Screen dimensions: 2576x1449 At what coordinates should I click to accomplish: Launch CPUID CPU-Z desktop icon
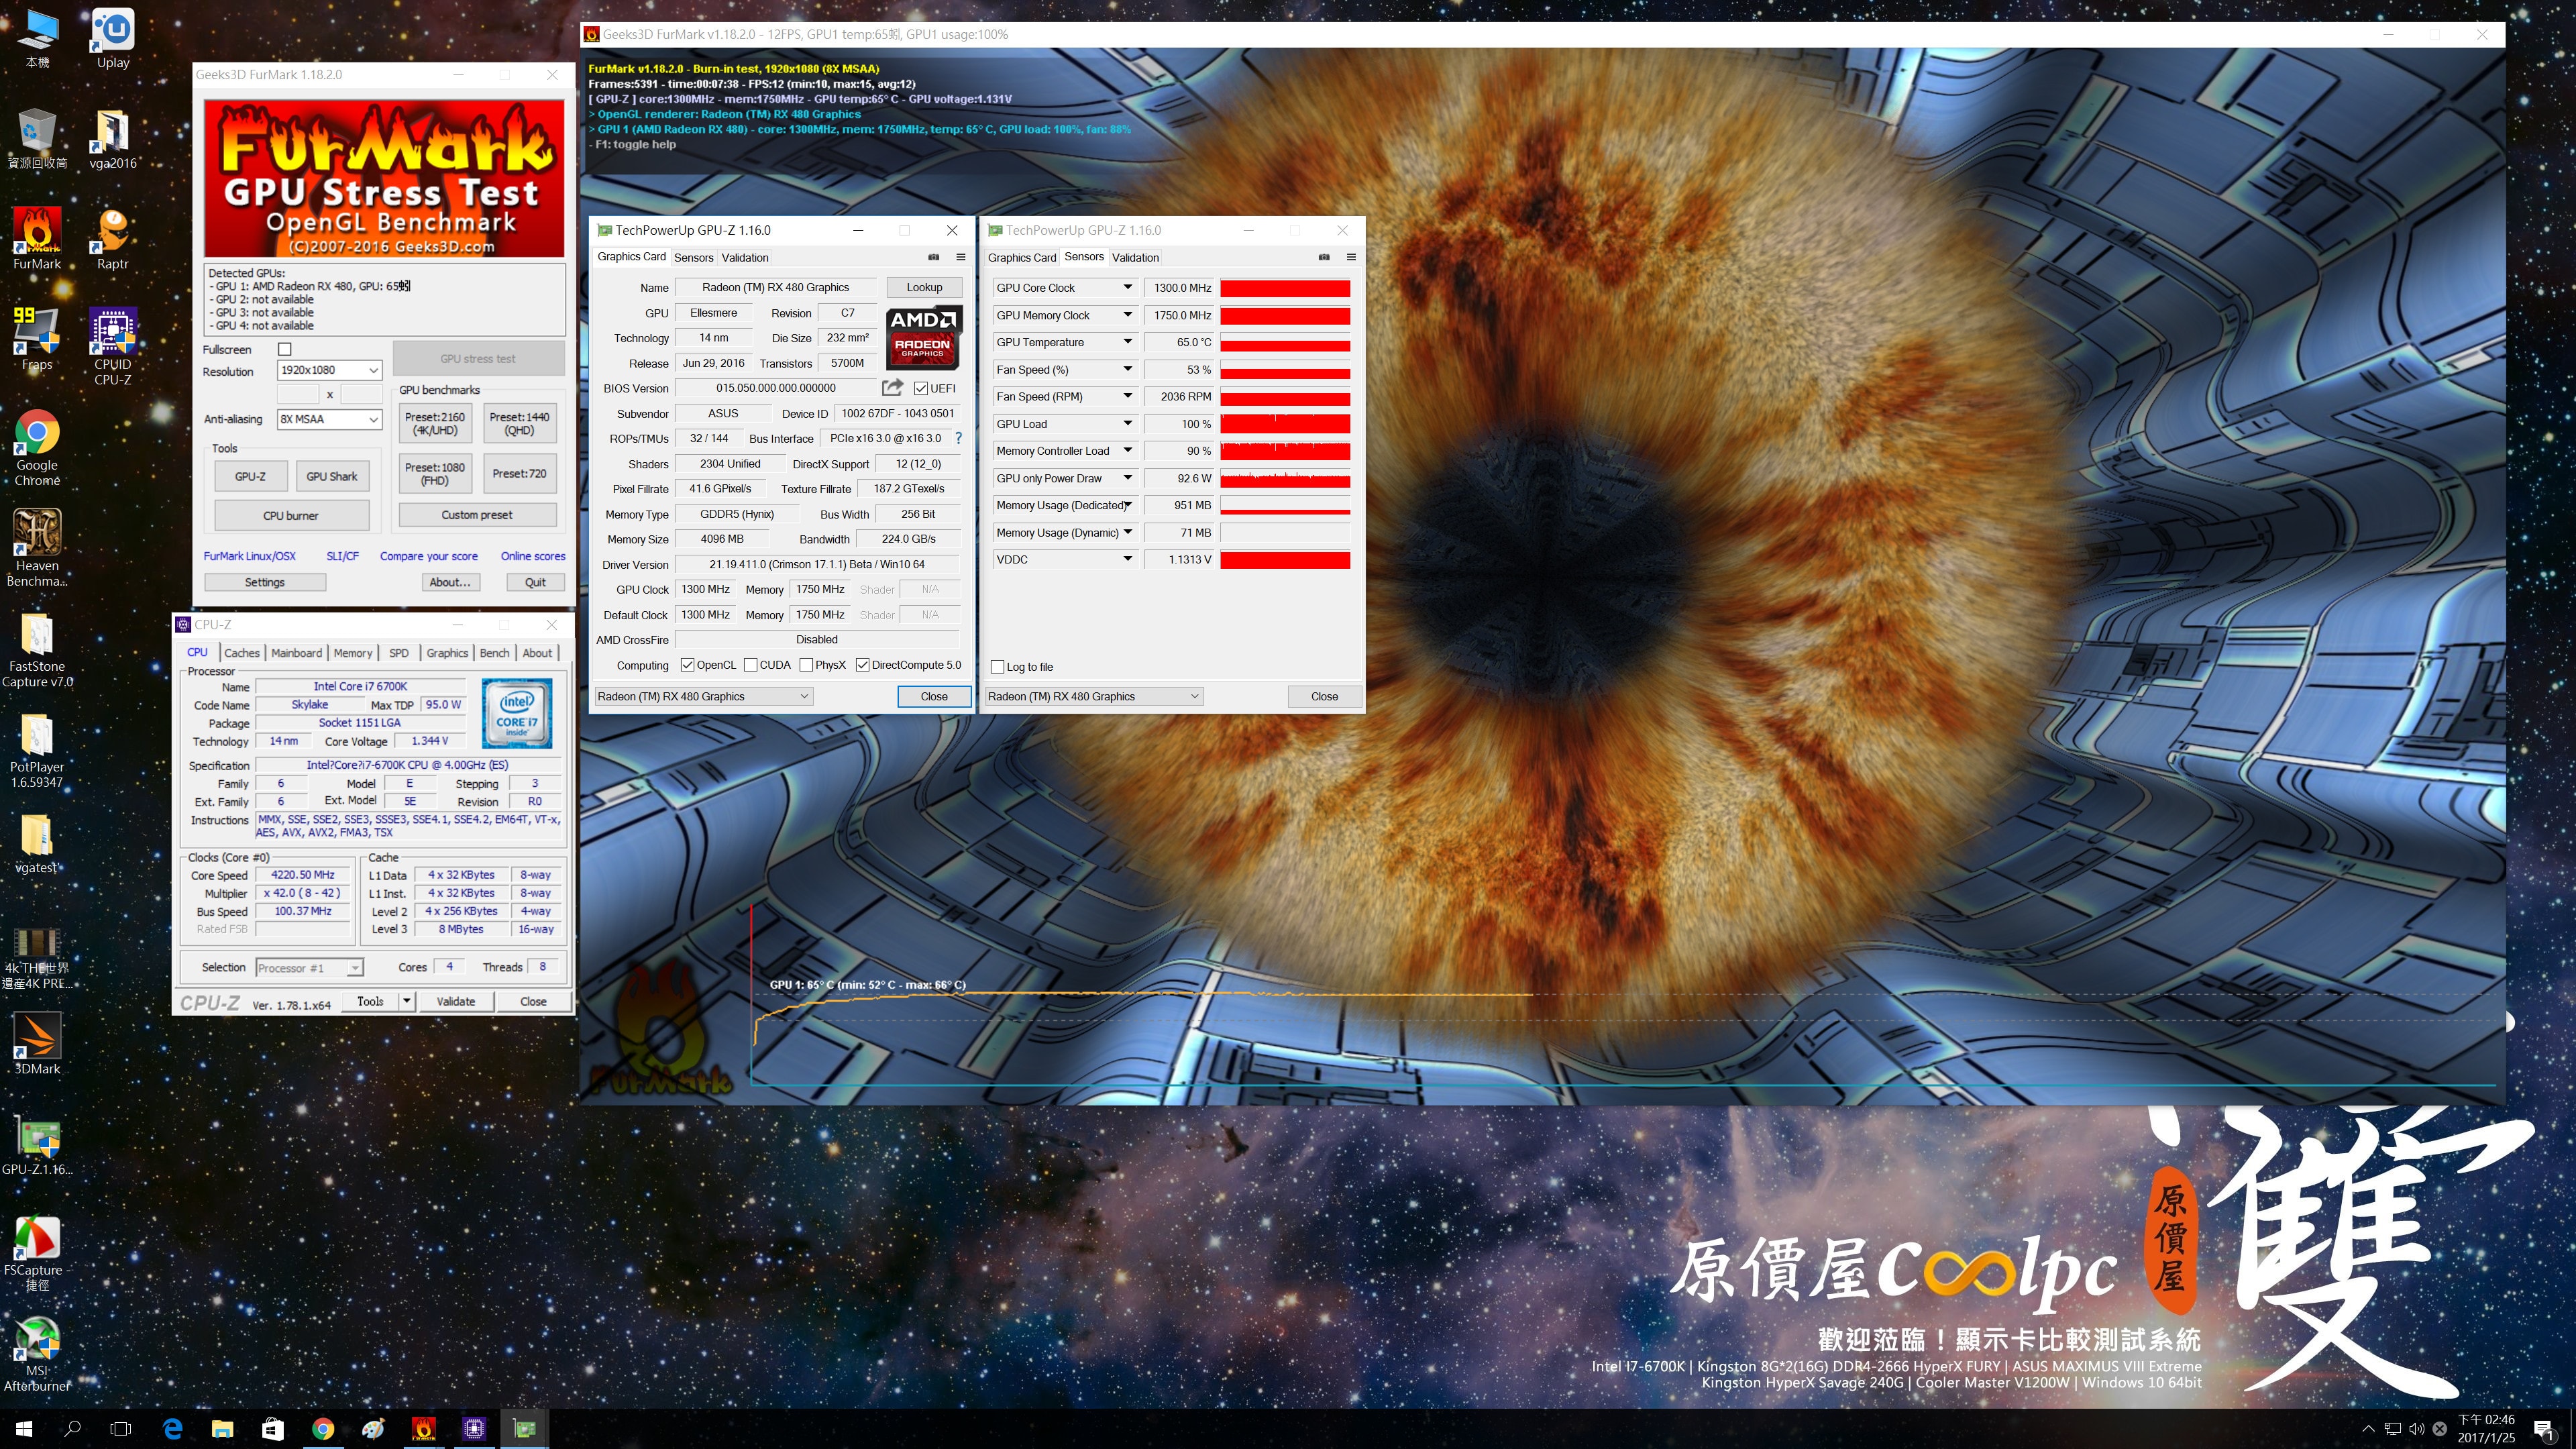pyautogui.click(x=113, y=346)
